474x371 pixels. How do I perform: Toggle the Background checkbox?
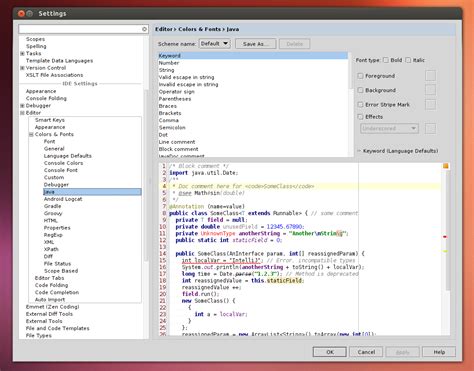[360, 90]
